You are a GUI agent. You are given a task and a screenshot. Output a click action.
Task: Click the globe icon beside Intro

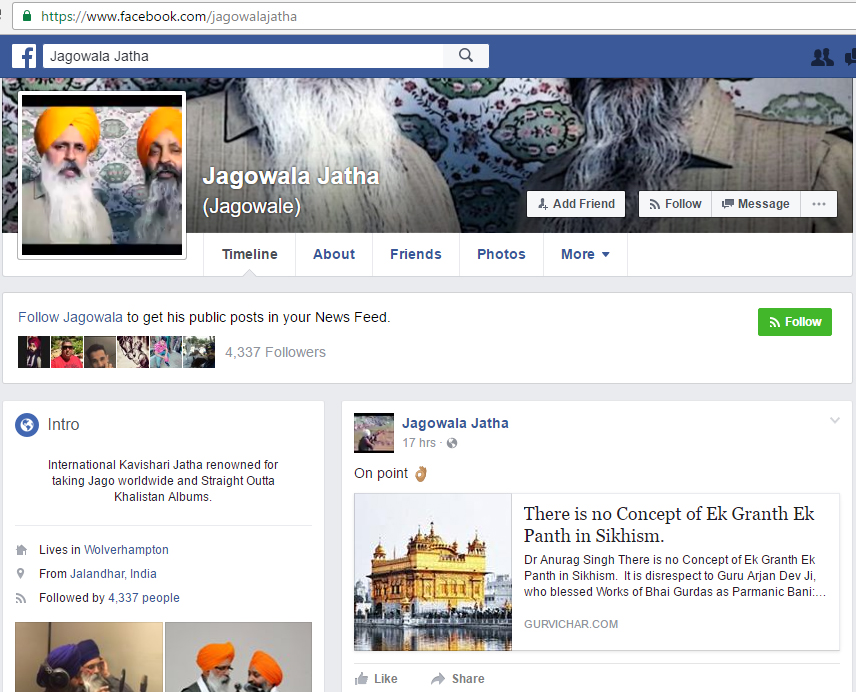[x=27, y=425]
